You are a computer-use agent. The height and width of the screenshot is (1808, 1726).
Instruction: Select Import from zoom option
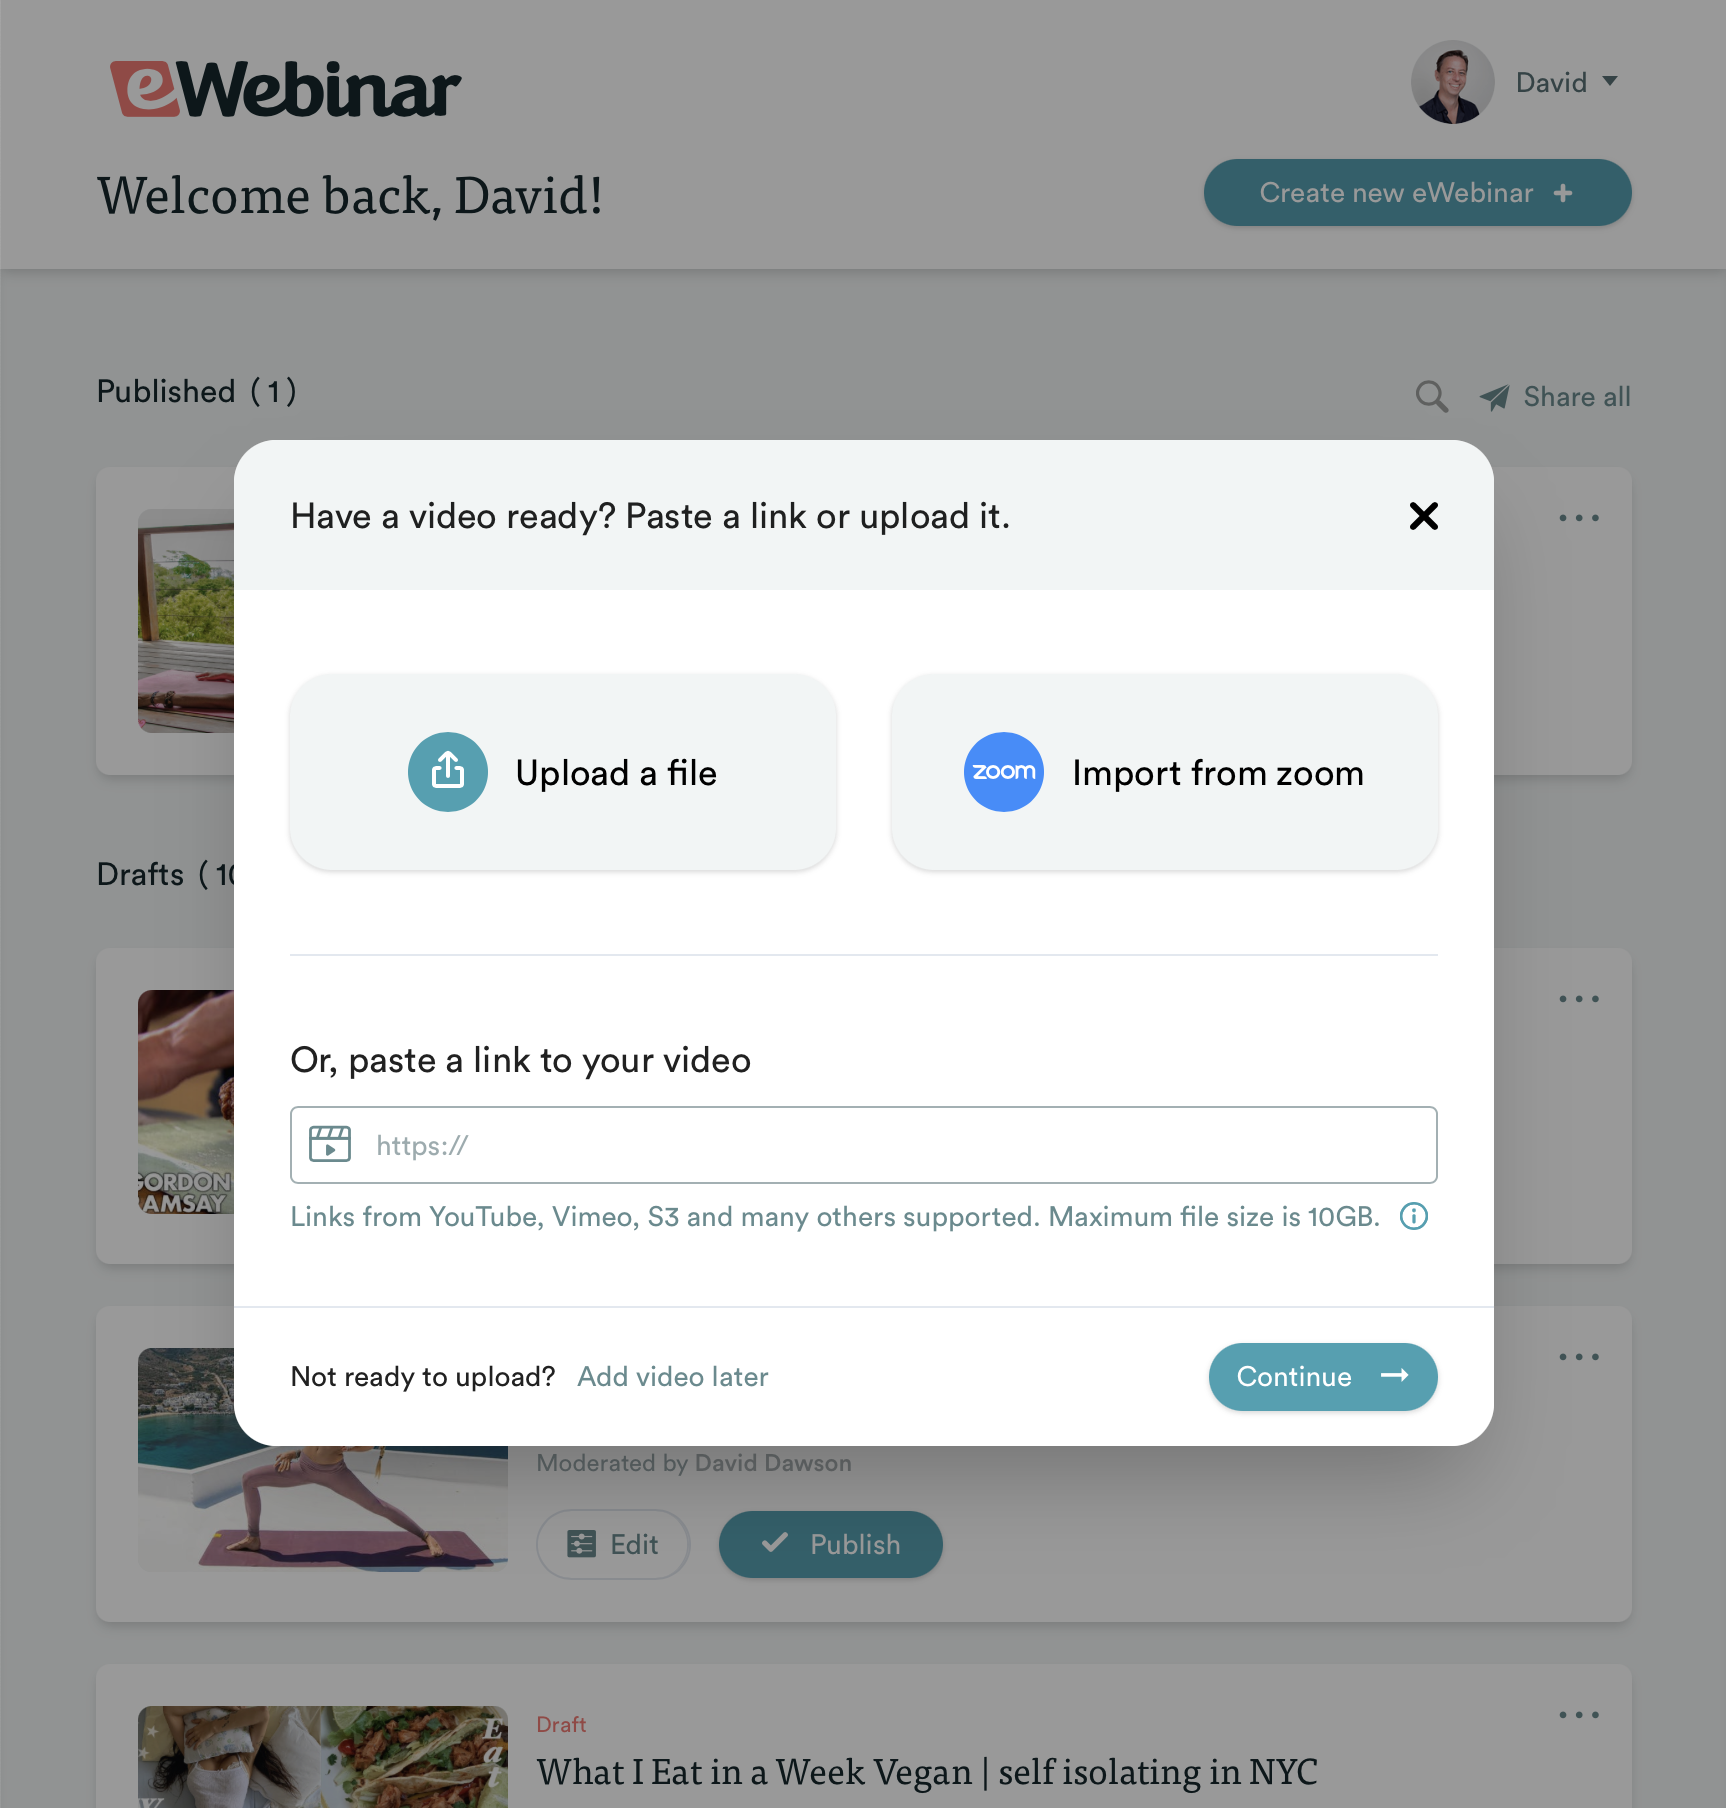coord(1164,772)
